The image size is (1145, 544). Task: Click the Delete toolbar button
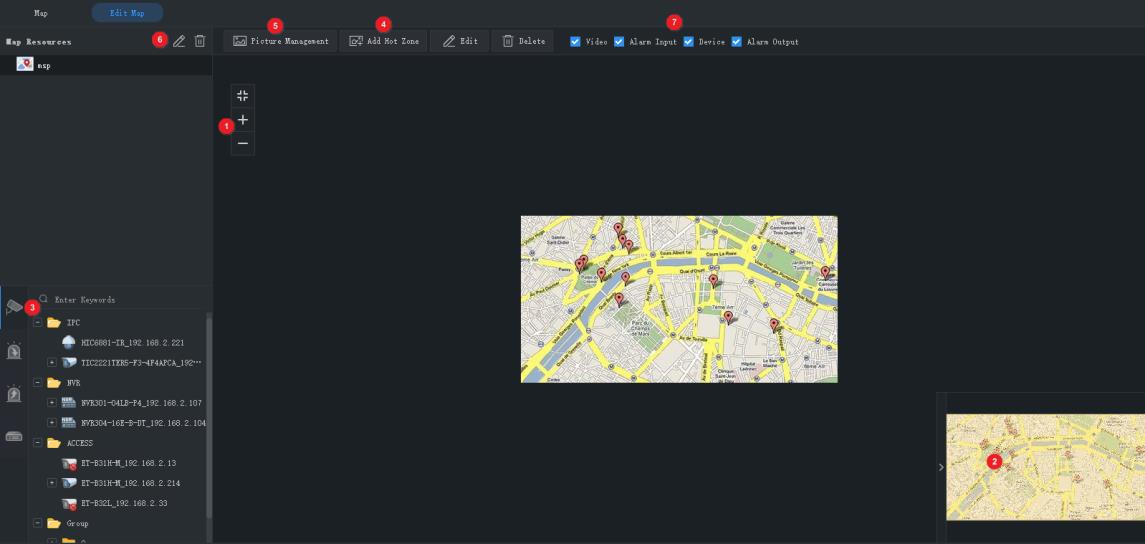click(523, 42)
